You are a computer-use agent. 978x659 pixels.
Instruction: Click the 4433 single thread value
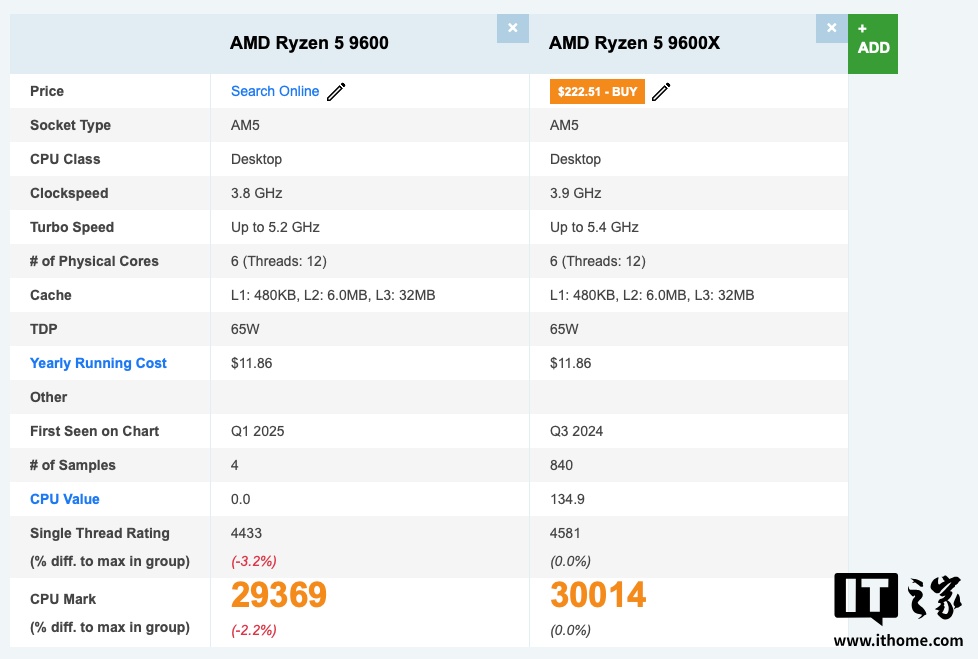(246, 533)
